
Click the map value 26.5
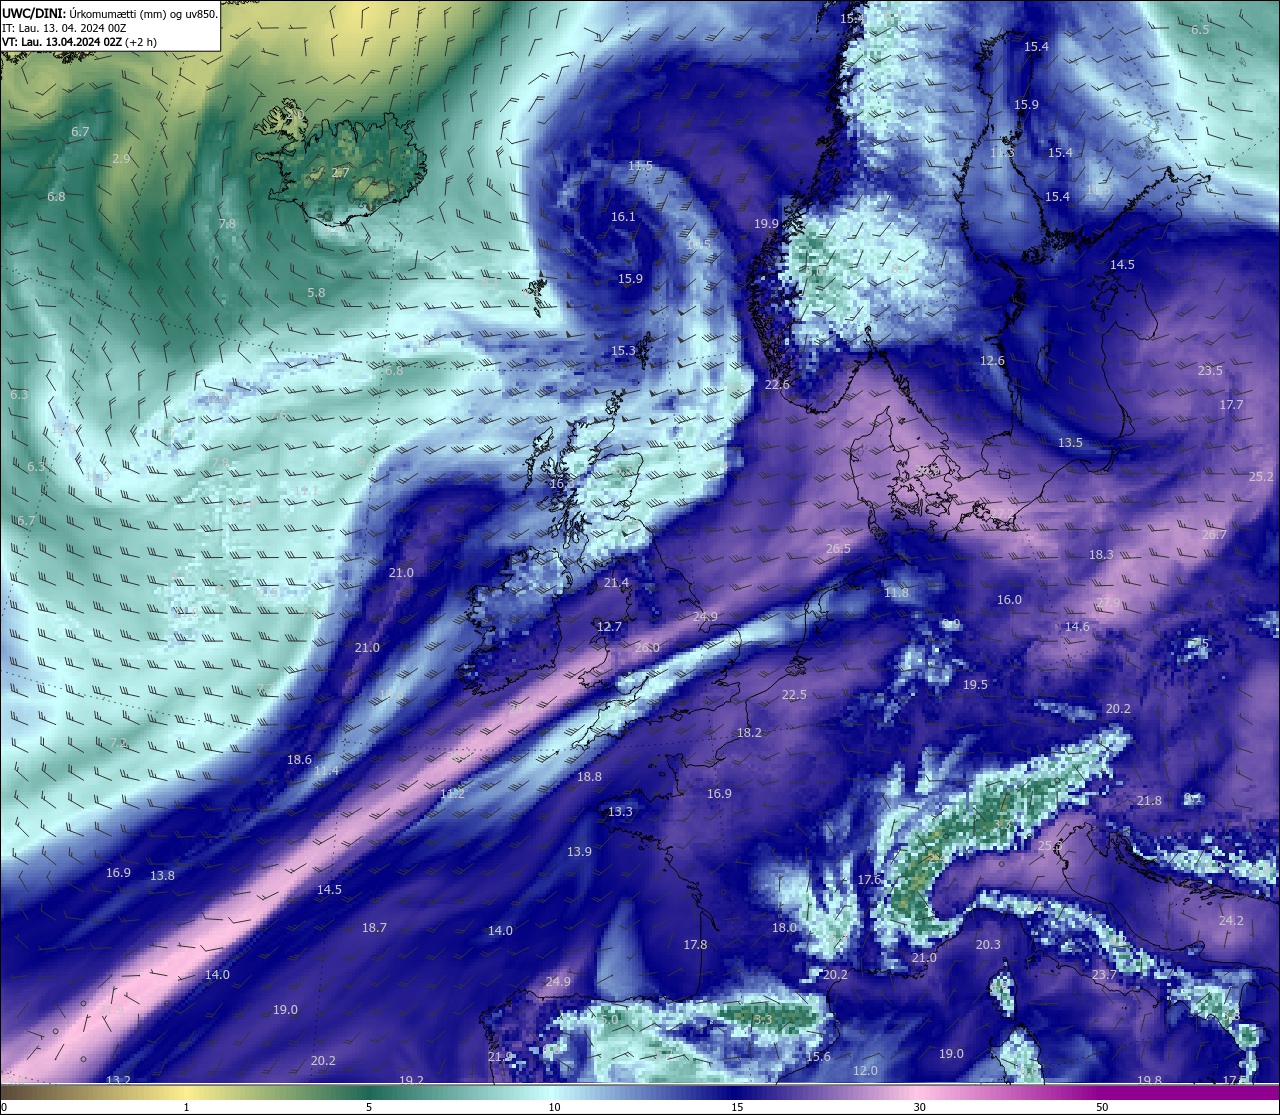point(838,549)
